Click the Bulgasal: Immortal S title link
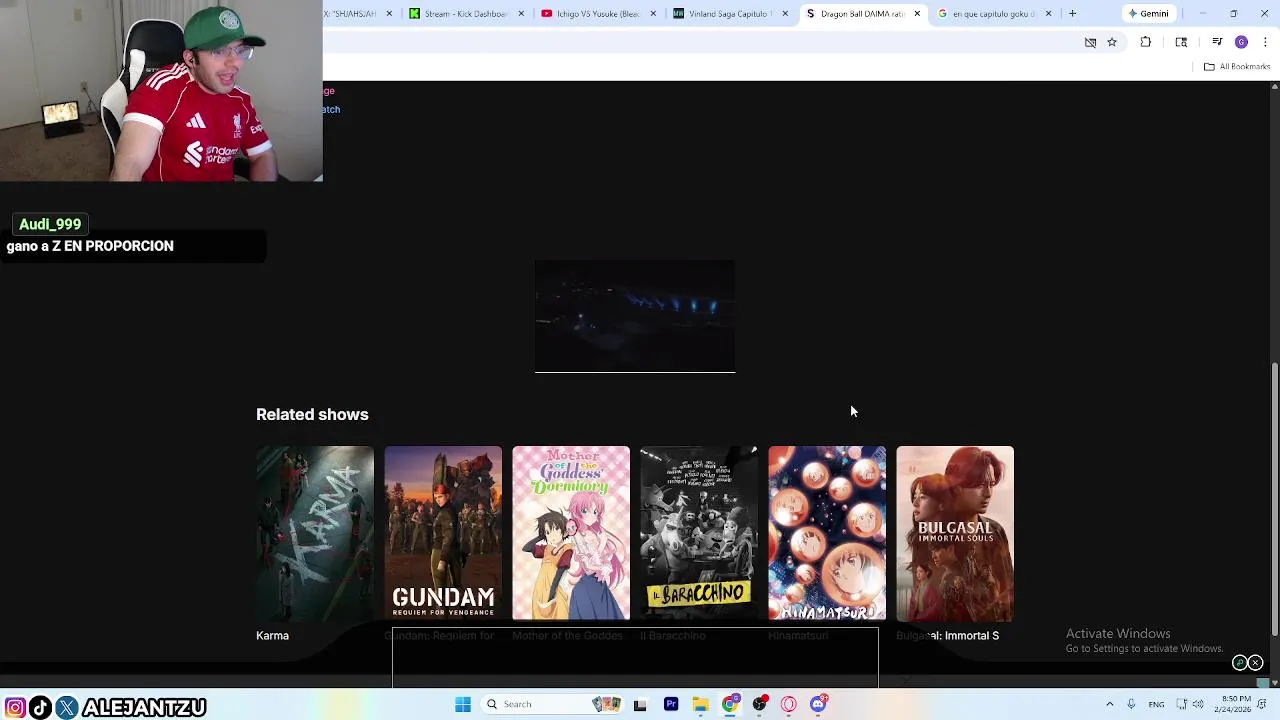Screen dimensions: 1280x720 (x=947, y=636)
